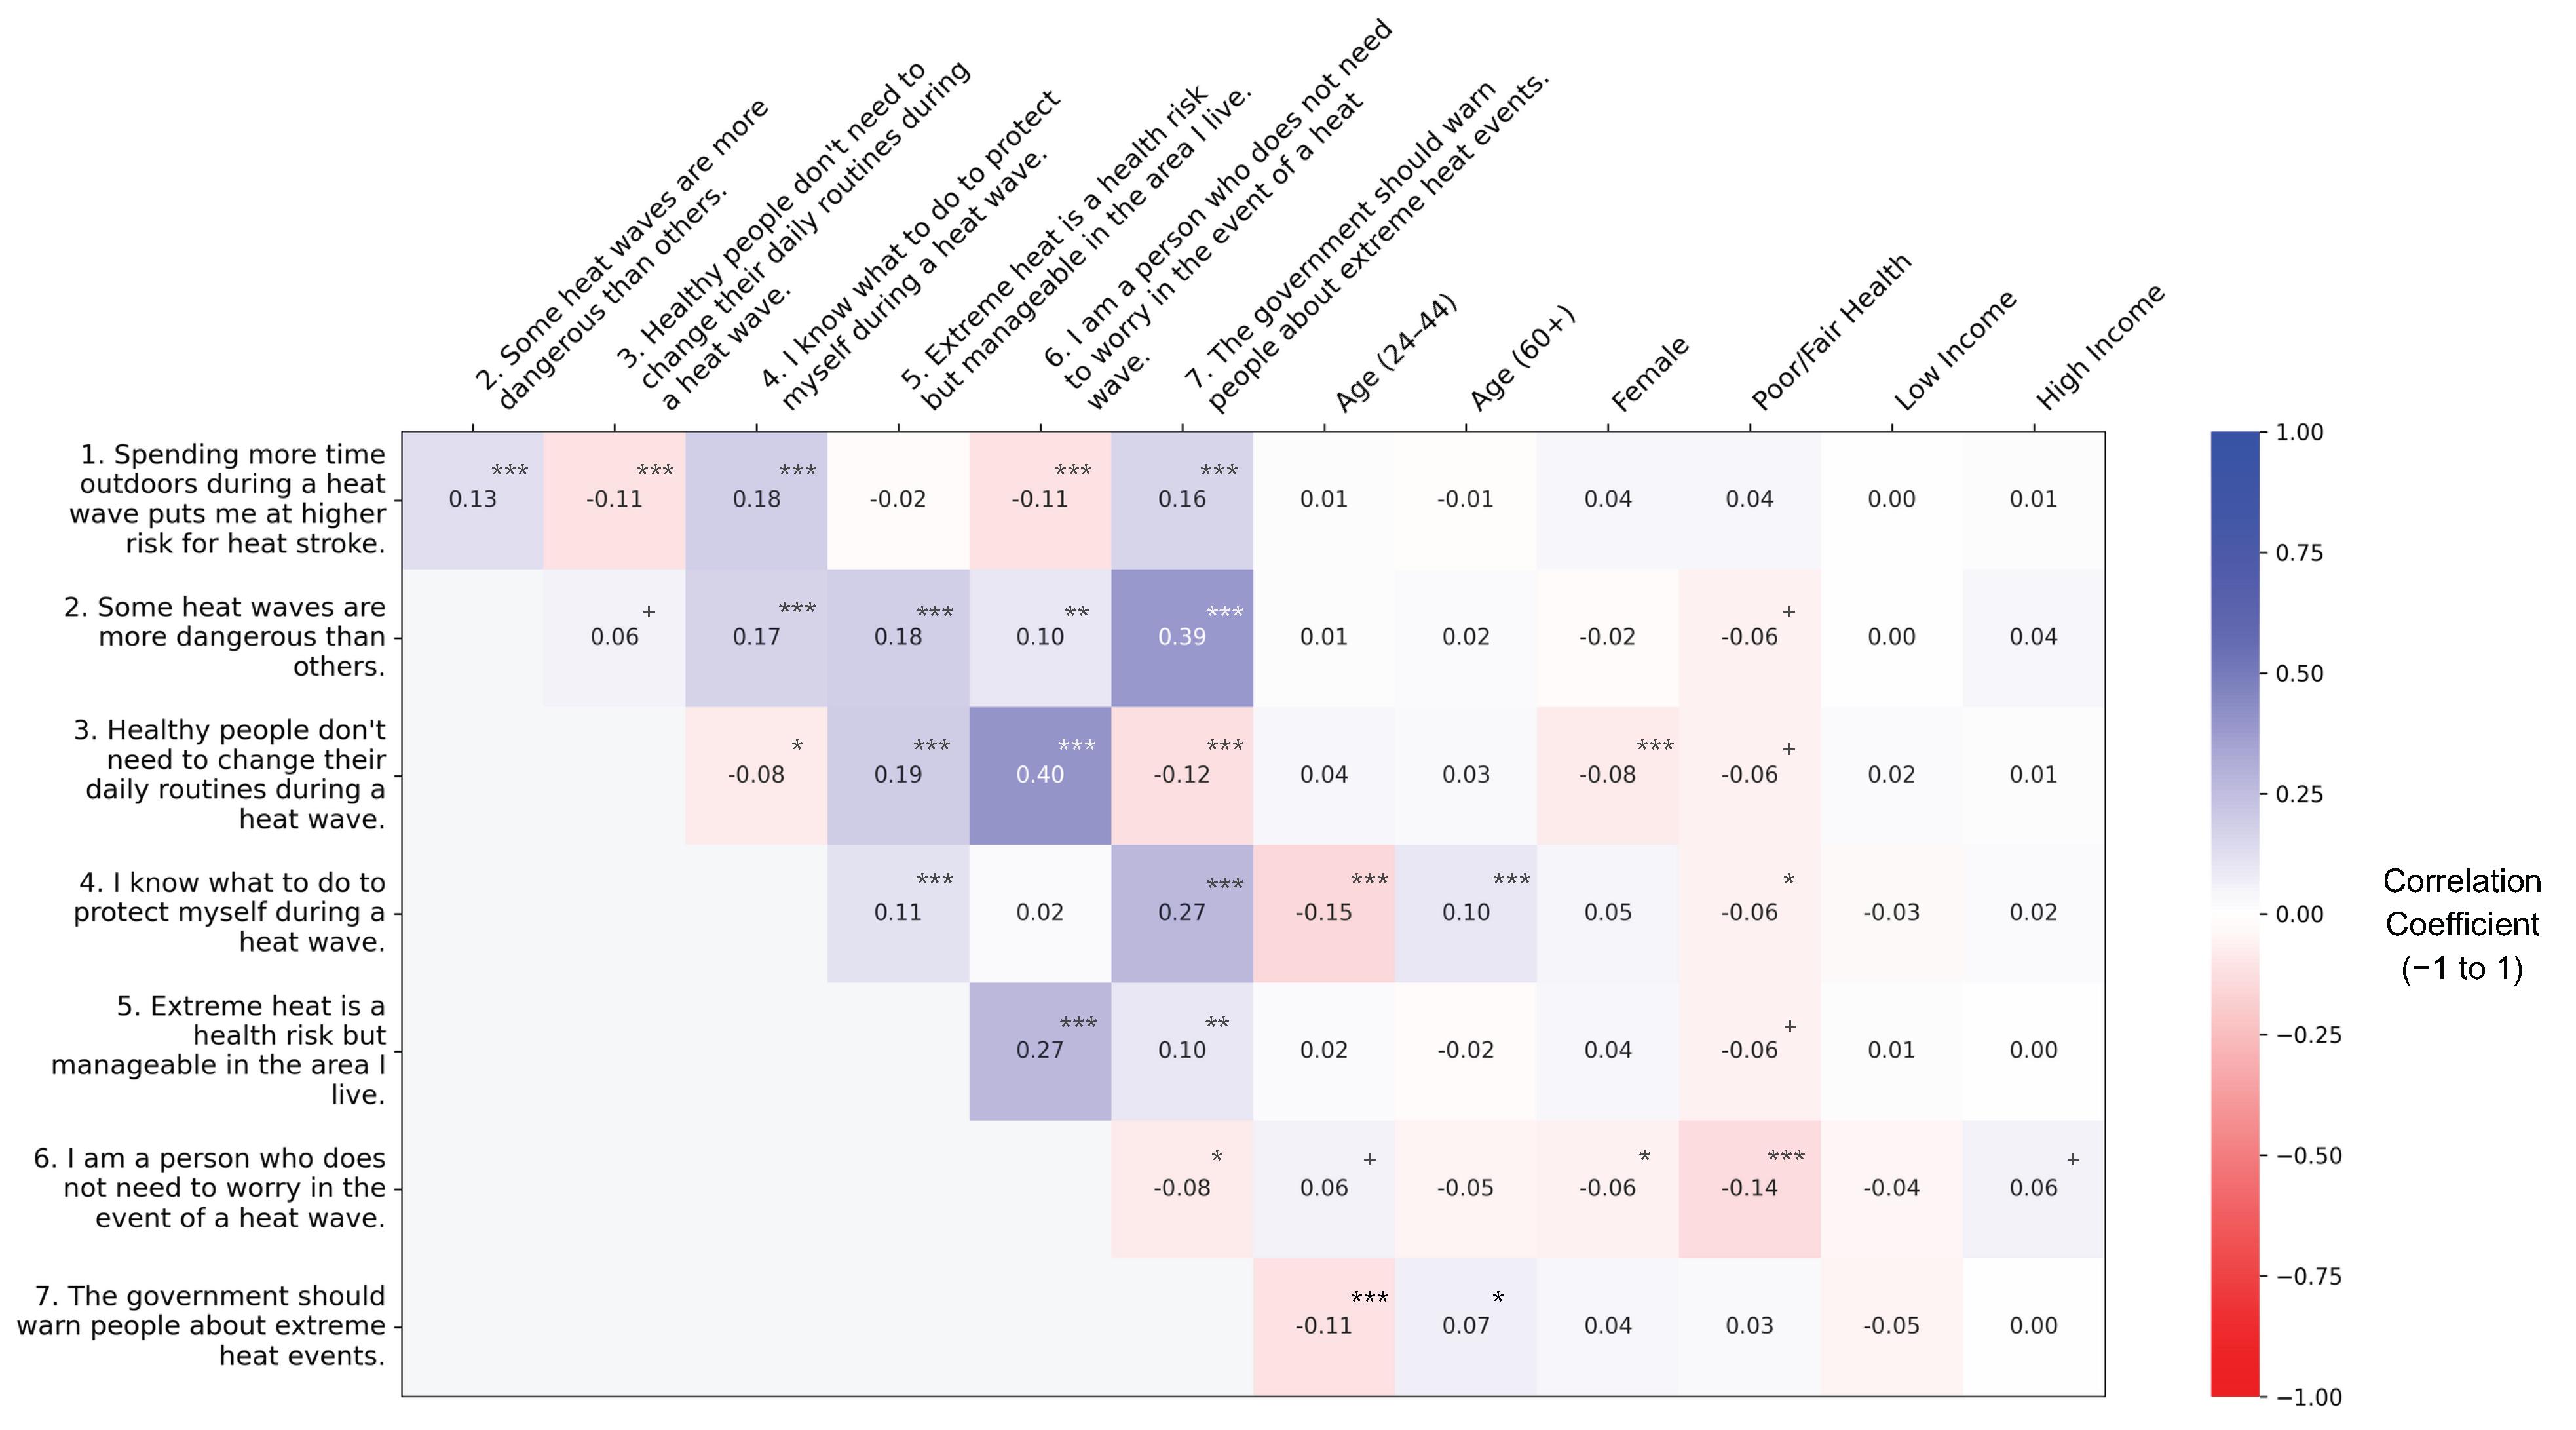The width and height of the screenshot is (2576, 1430).
Task: Click the Age (24–44) column header
Action: pos(1396,352)
